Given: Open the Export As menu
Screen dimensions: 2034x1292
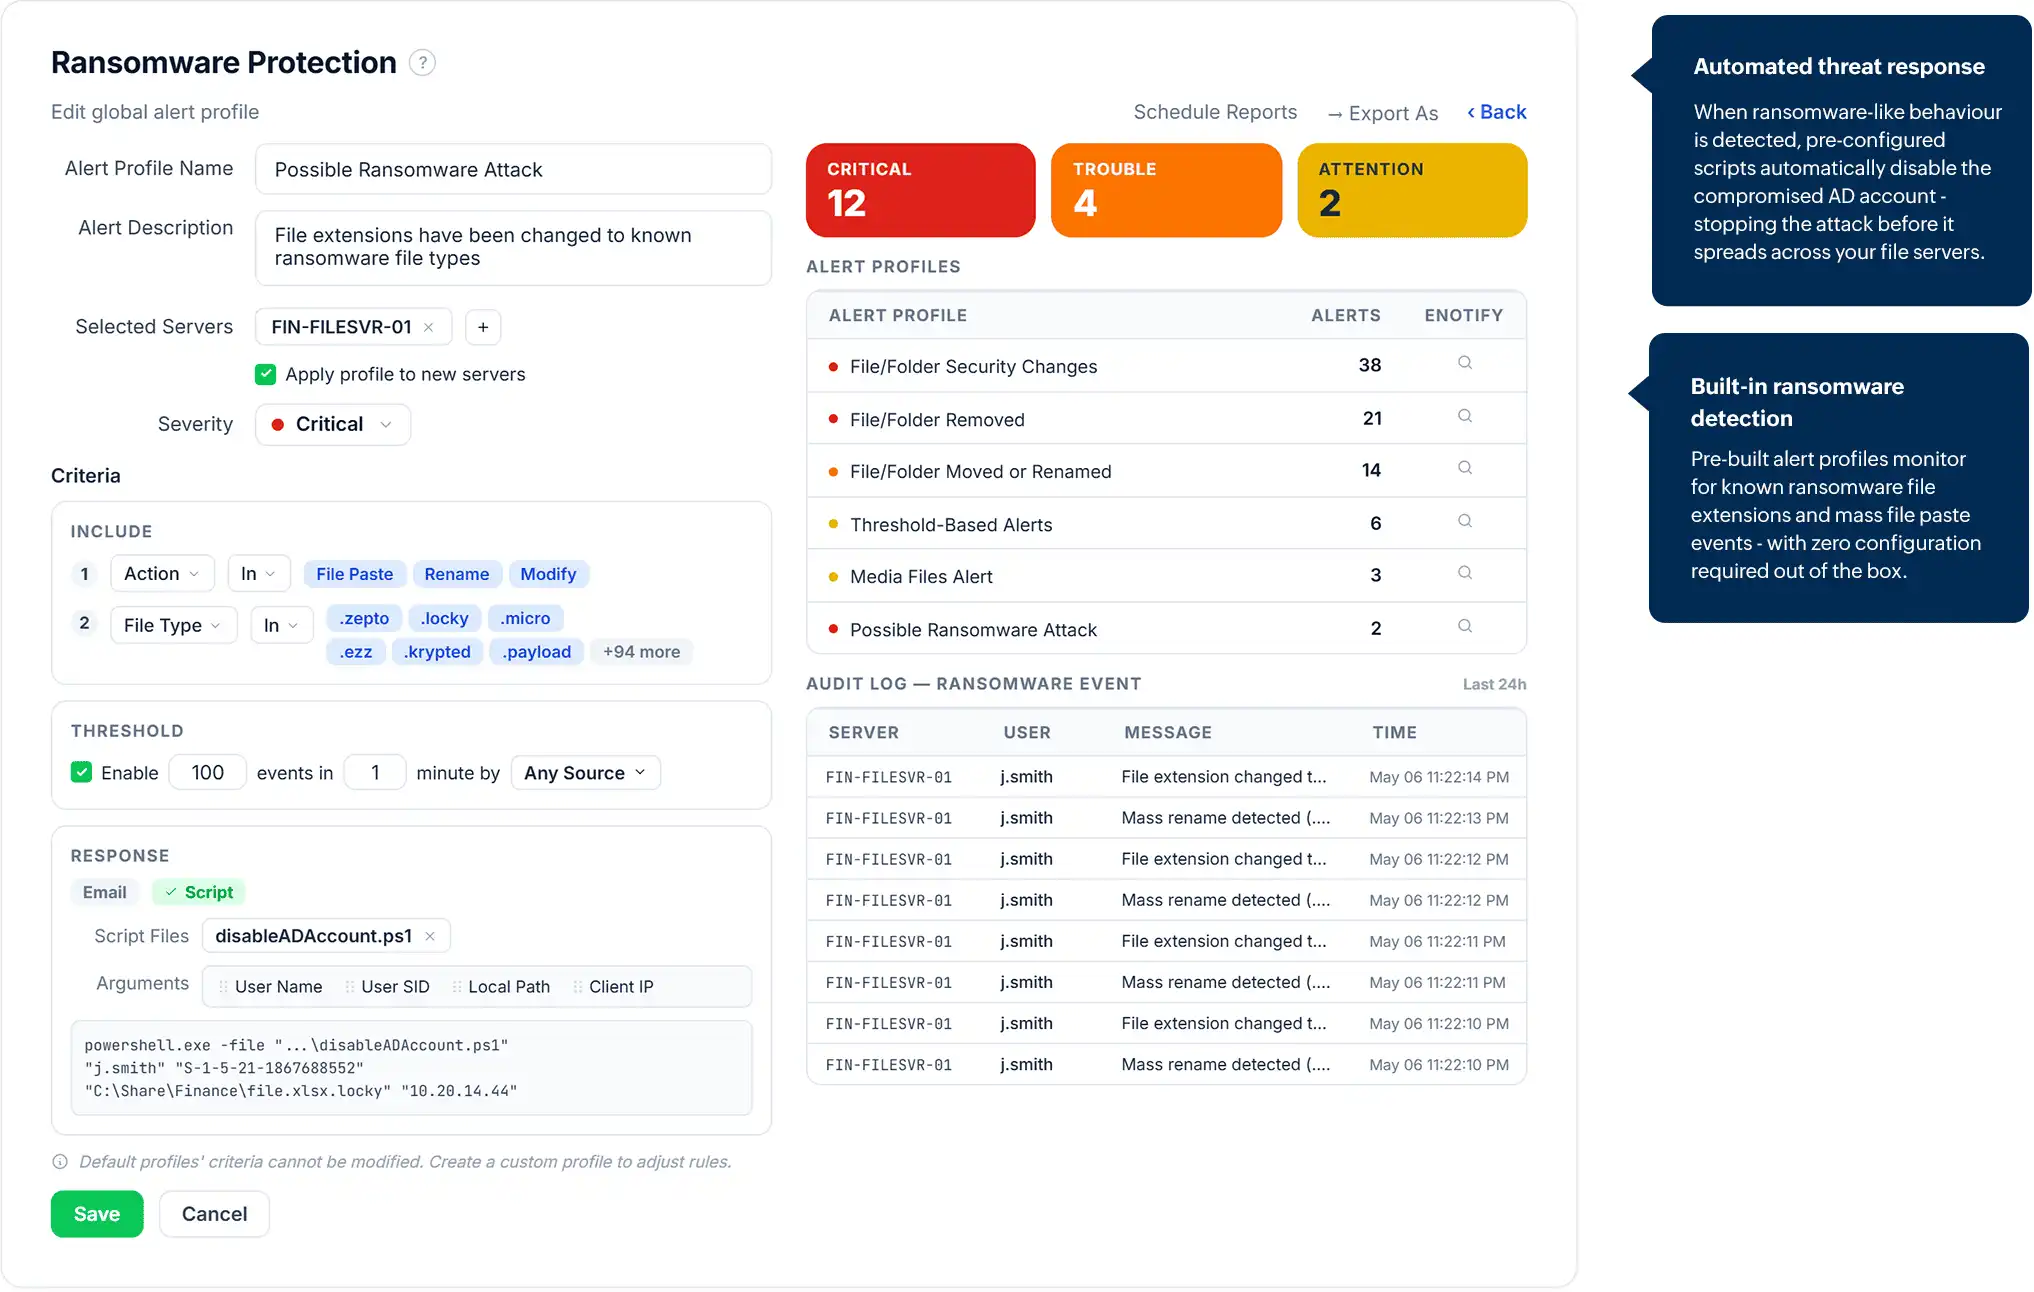Looking at the screenshot, I should pos(1383,113).
